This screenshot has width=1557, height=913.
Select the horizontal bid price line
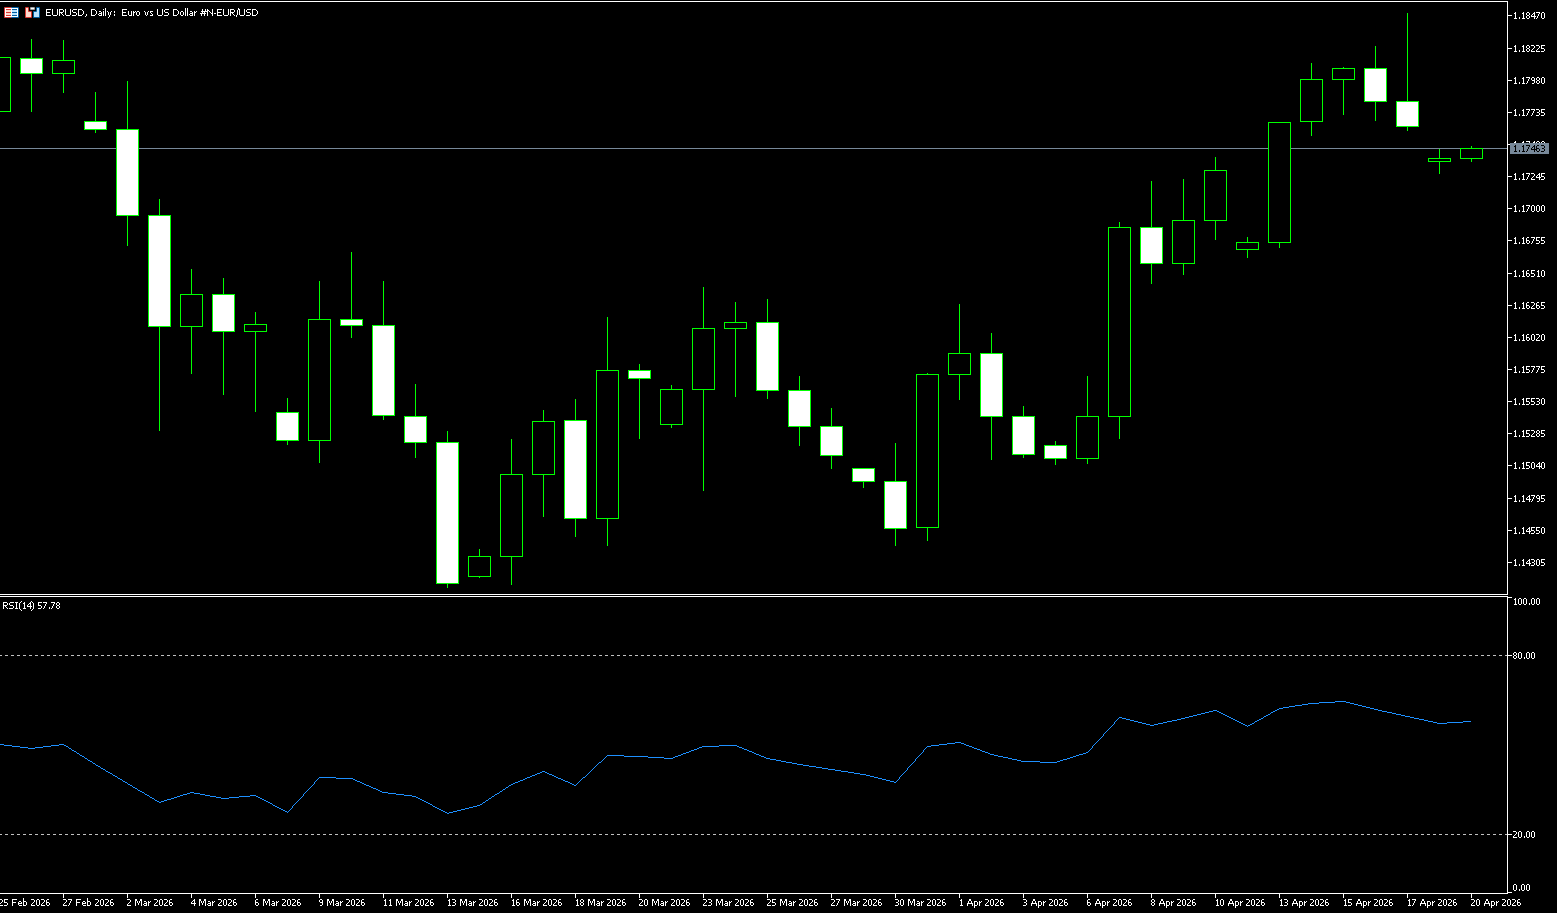700,148
